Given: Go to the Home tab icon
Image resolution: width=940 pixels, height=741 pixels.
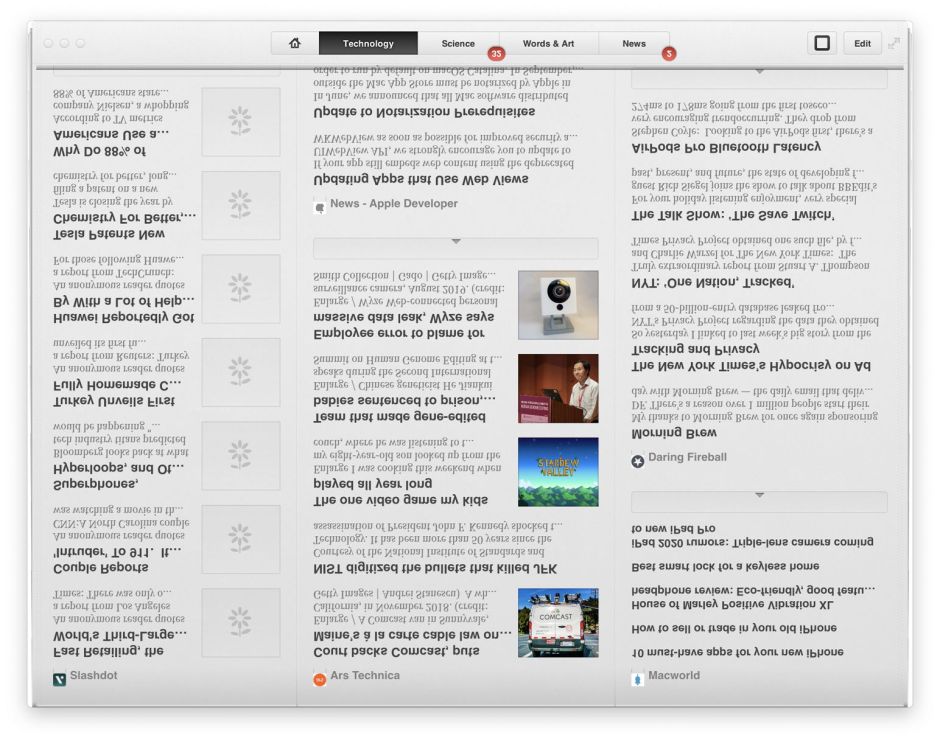Looking at the screenshot, I should click(x=294, y=43).
